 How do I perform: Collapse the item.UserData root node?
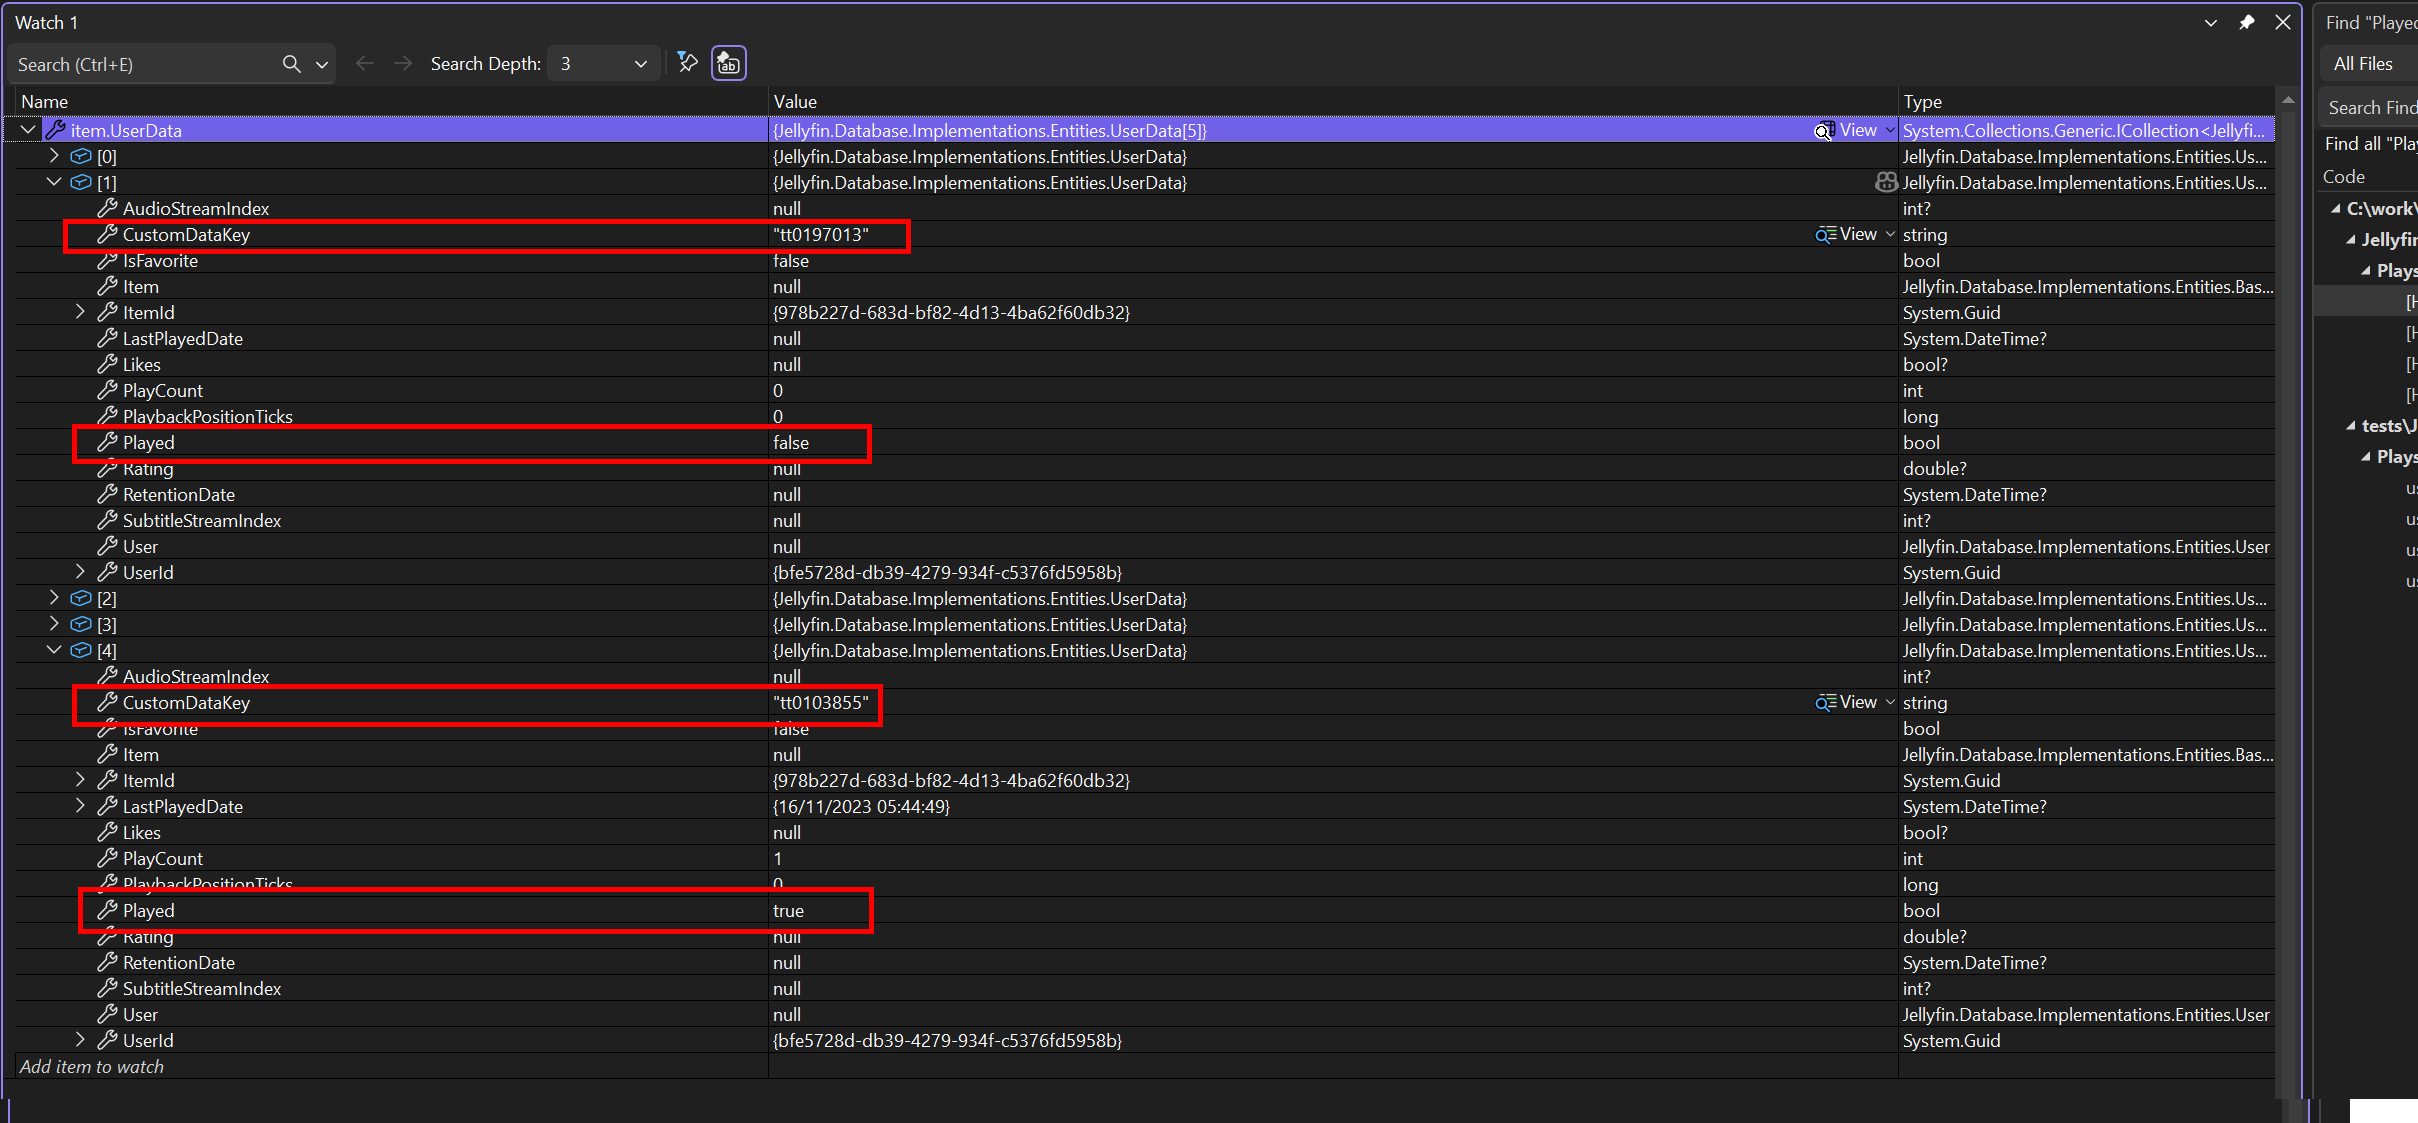click(x=28, y=130)
